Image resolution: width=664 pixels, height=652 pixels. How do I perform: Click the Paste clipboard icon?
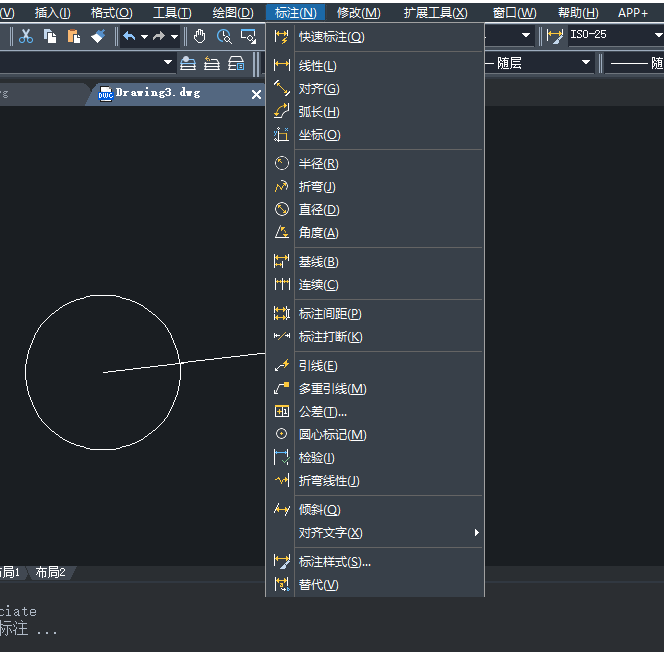(x=73, y=37)
